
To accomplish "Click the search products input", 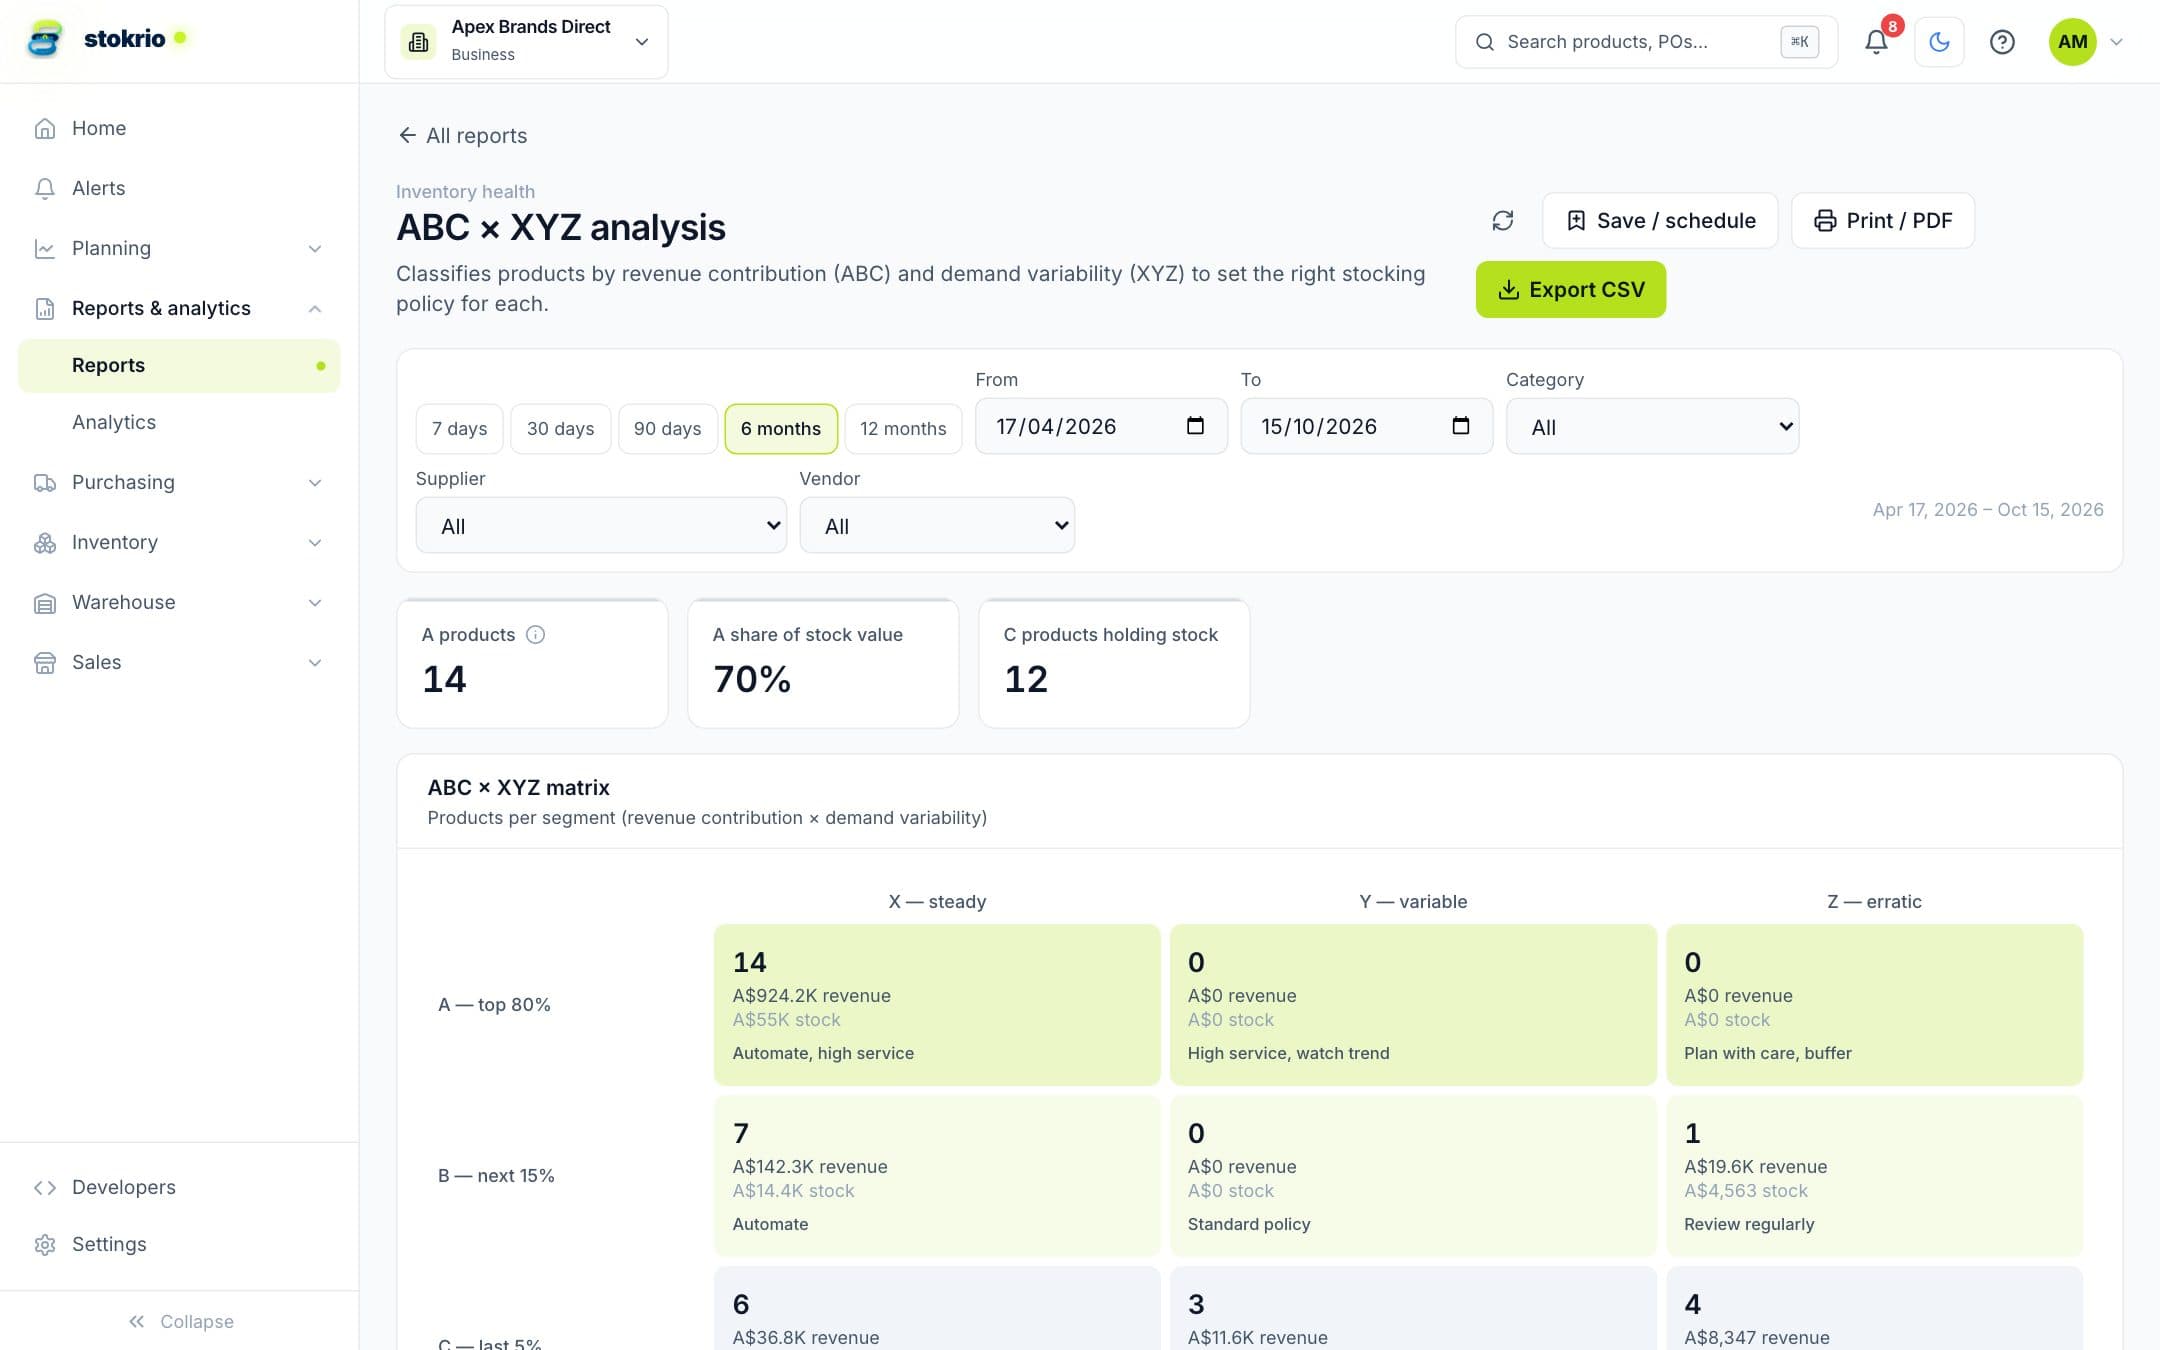I will point(1646,42).
